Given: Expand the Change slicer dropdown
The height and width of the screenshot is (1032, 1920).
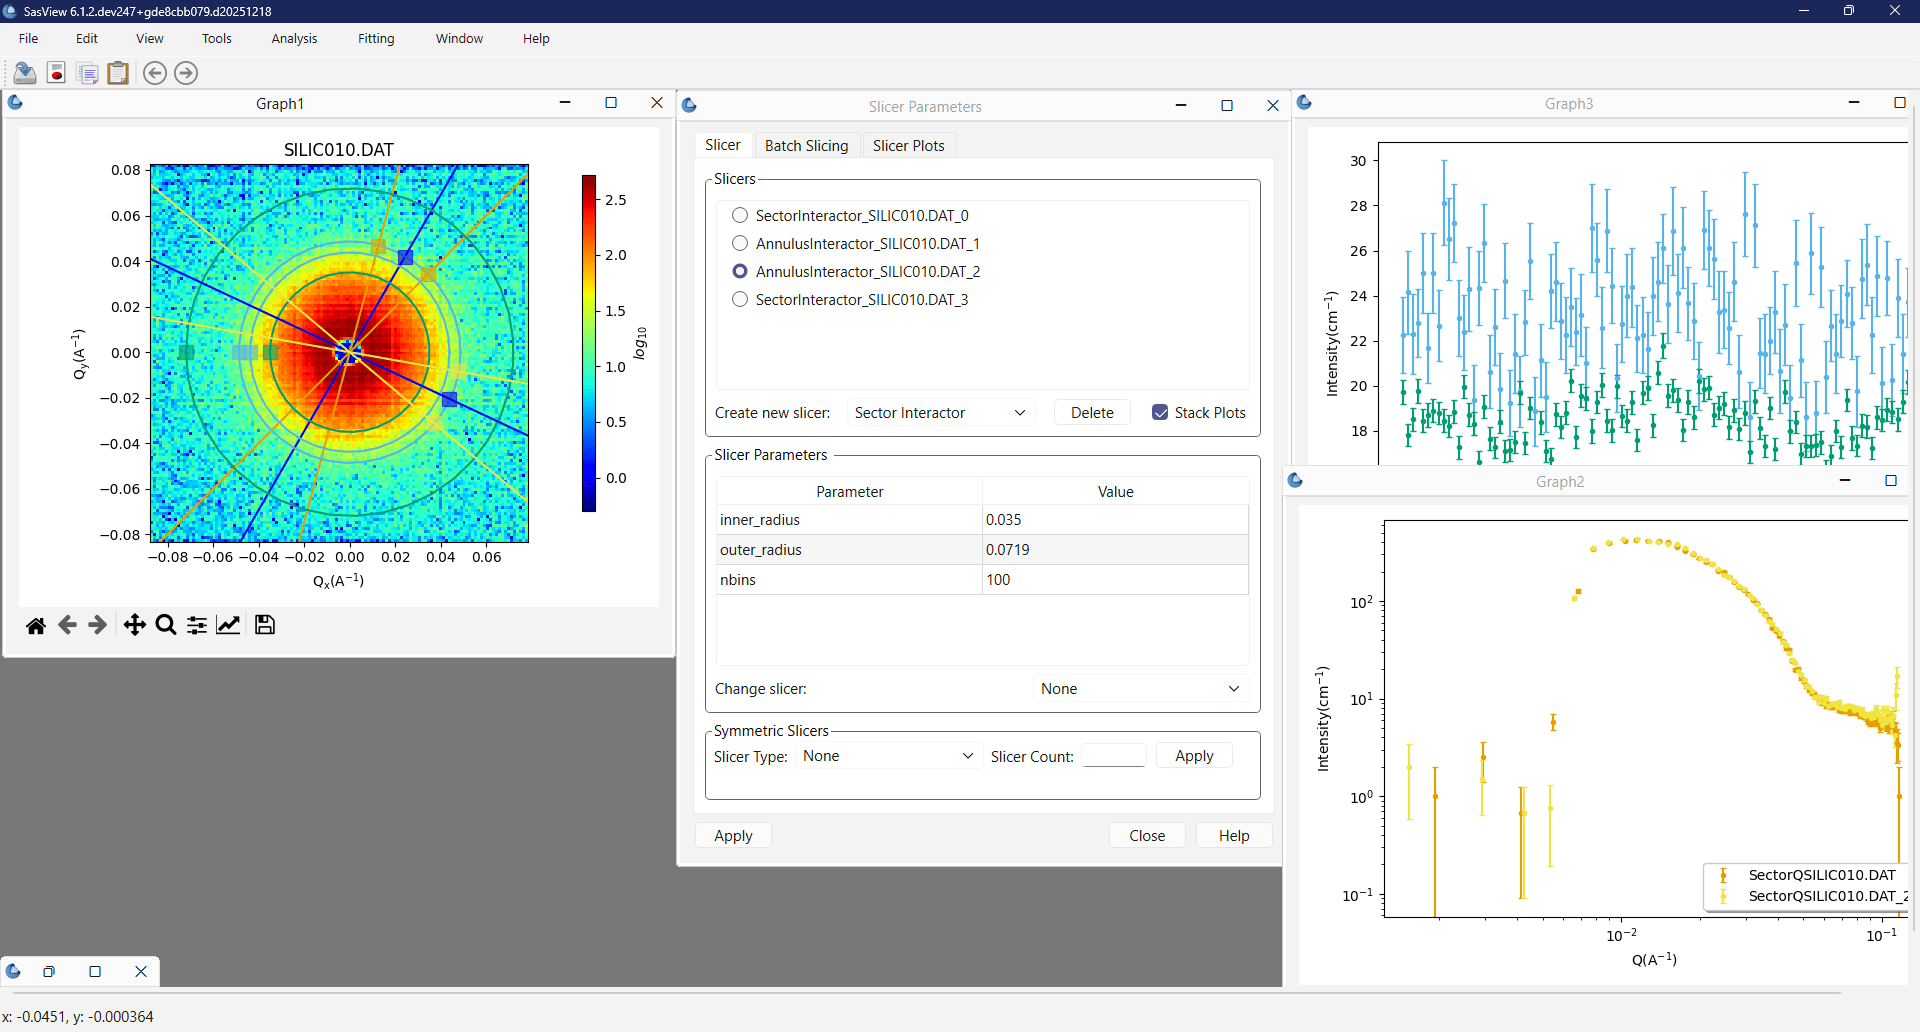Looking at the screenshot, I should (x=1140, y=688).
